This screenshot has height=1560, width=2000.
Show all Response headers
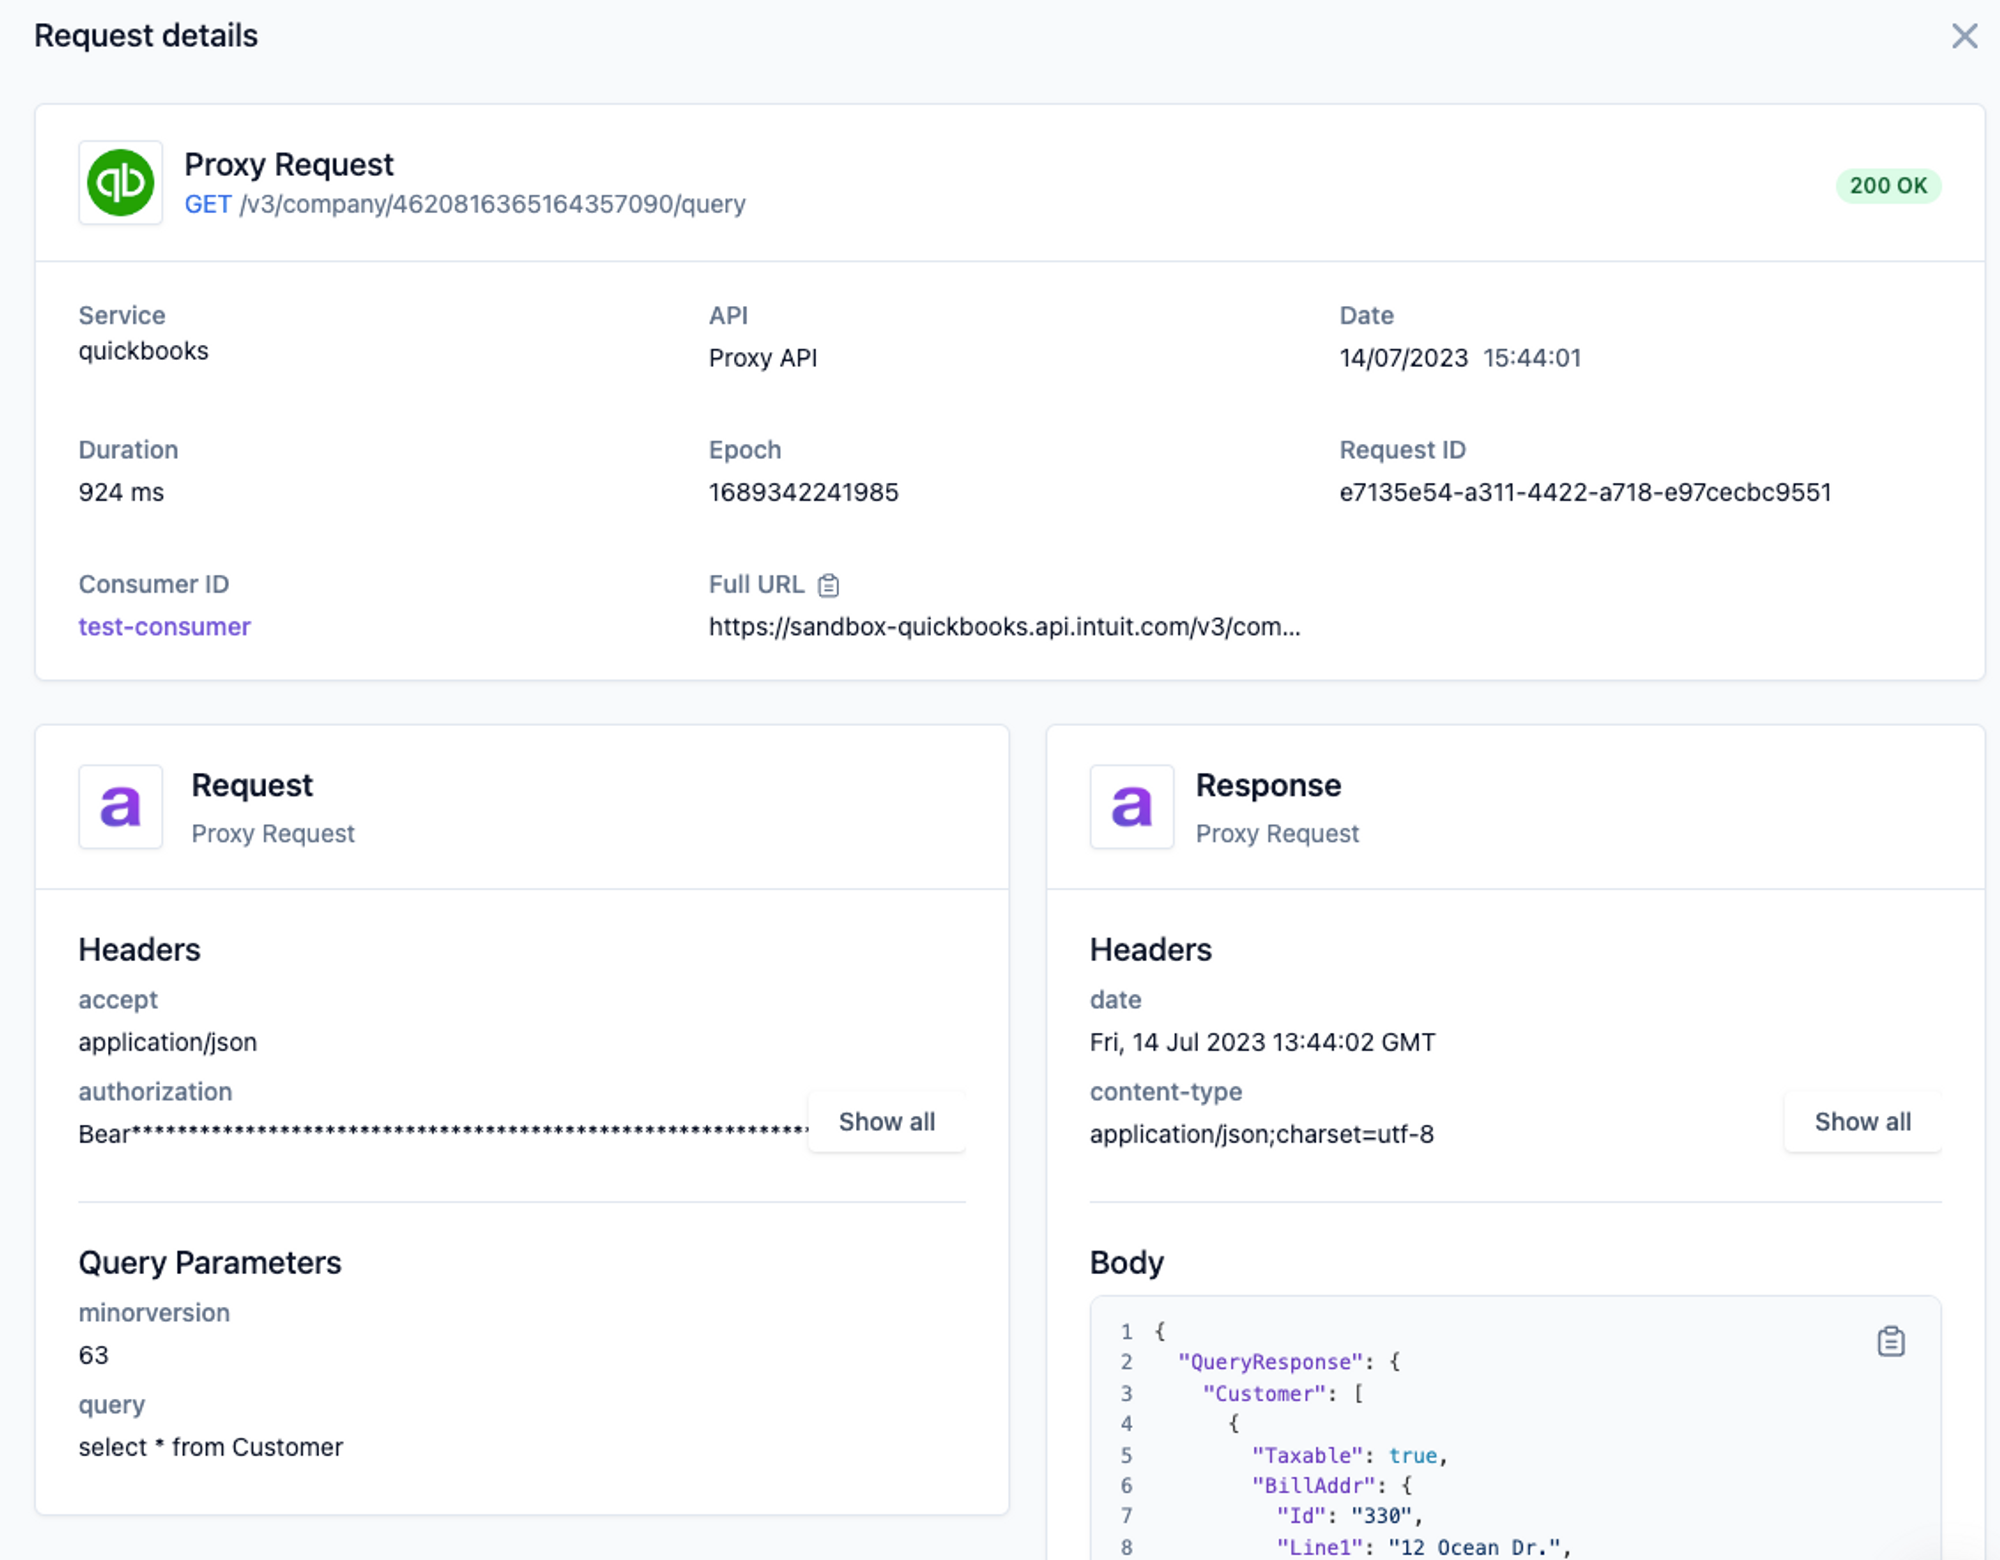tap(1863, 1122)
